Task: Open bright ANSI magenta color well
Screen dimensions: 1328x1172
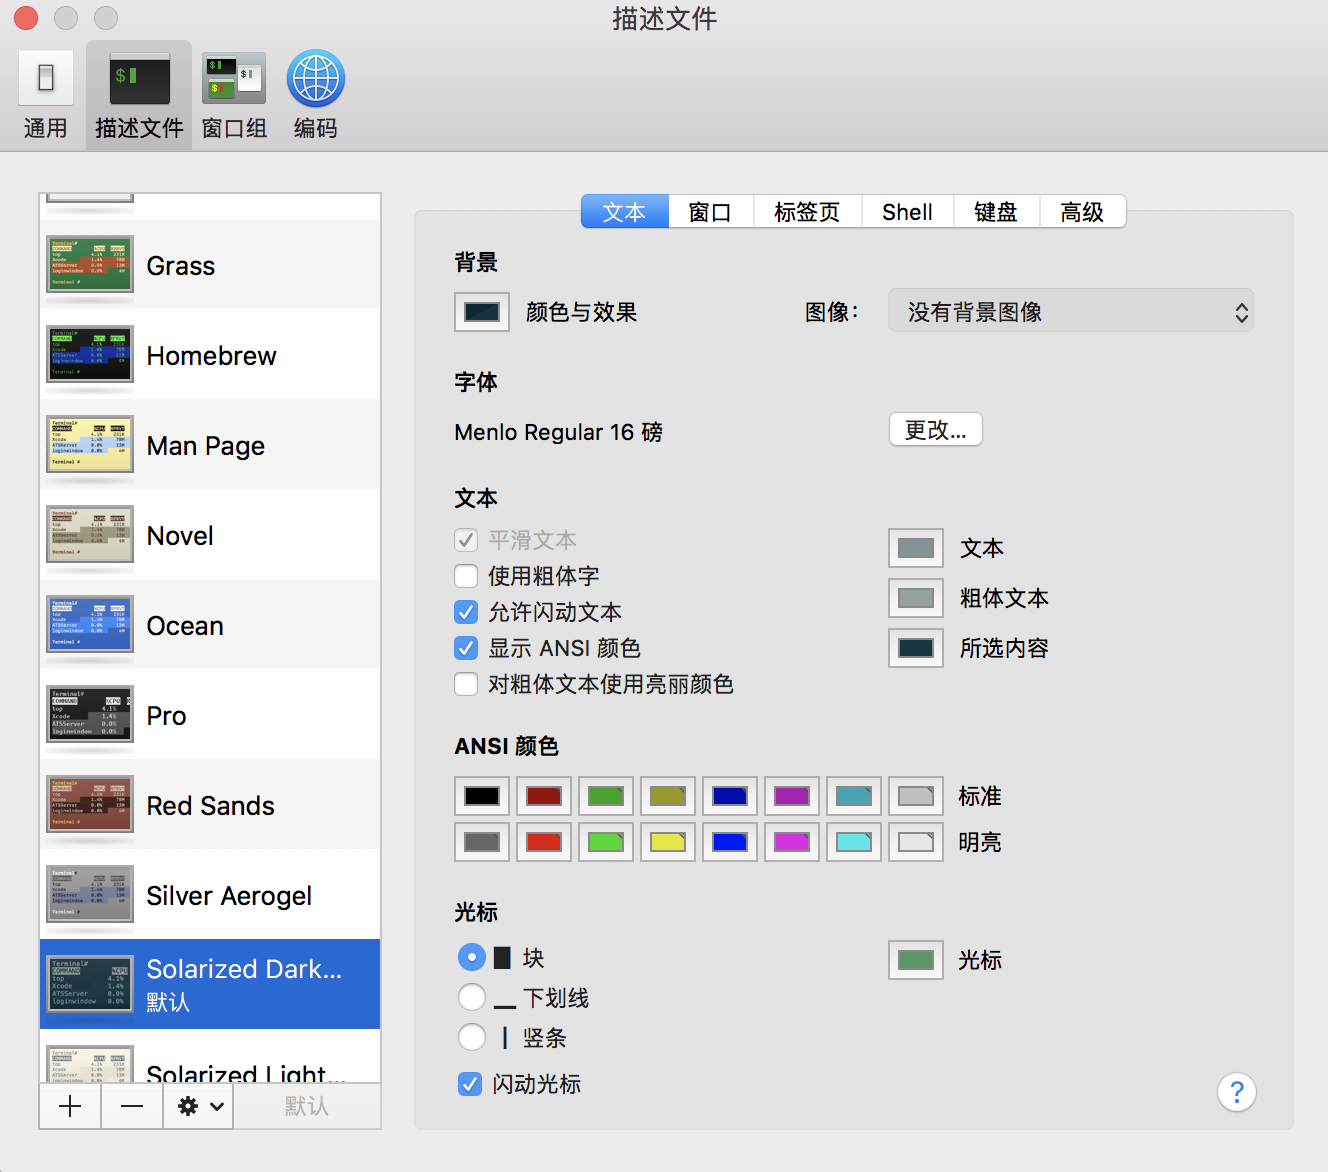Action: (x=792, y=842)
